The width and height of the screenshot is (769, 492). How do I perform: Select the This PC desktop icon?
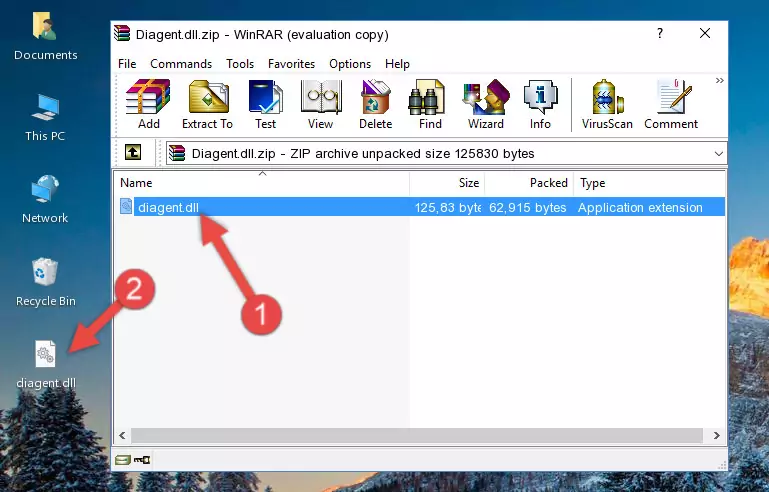tap(45, 118)
